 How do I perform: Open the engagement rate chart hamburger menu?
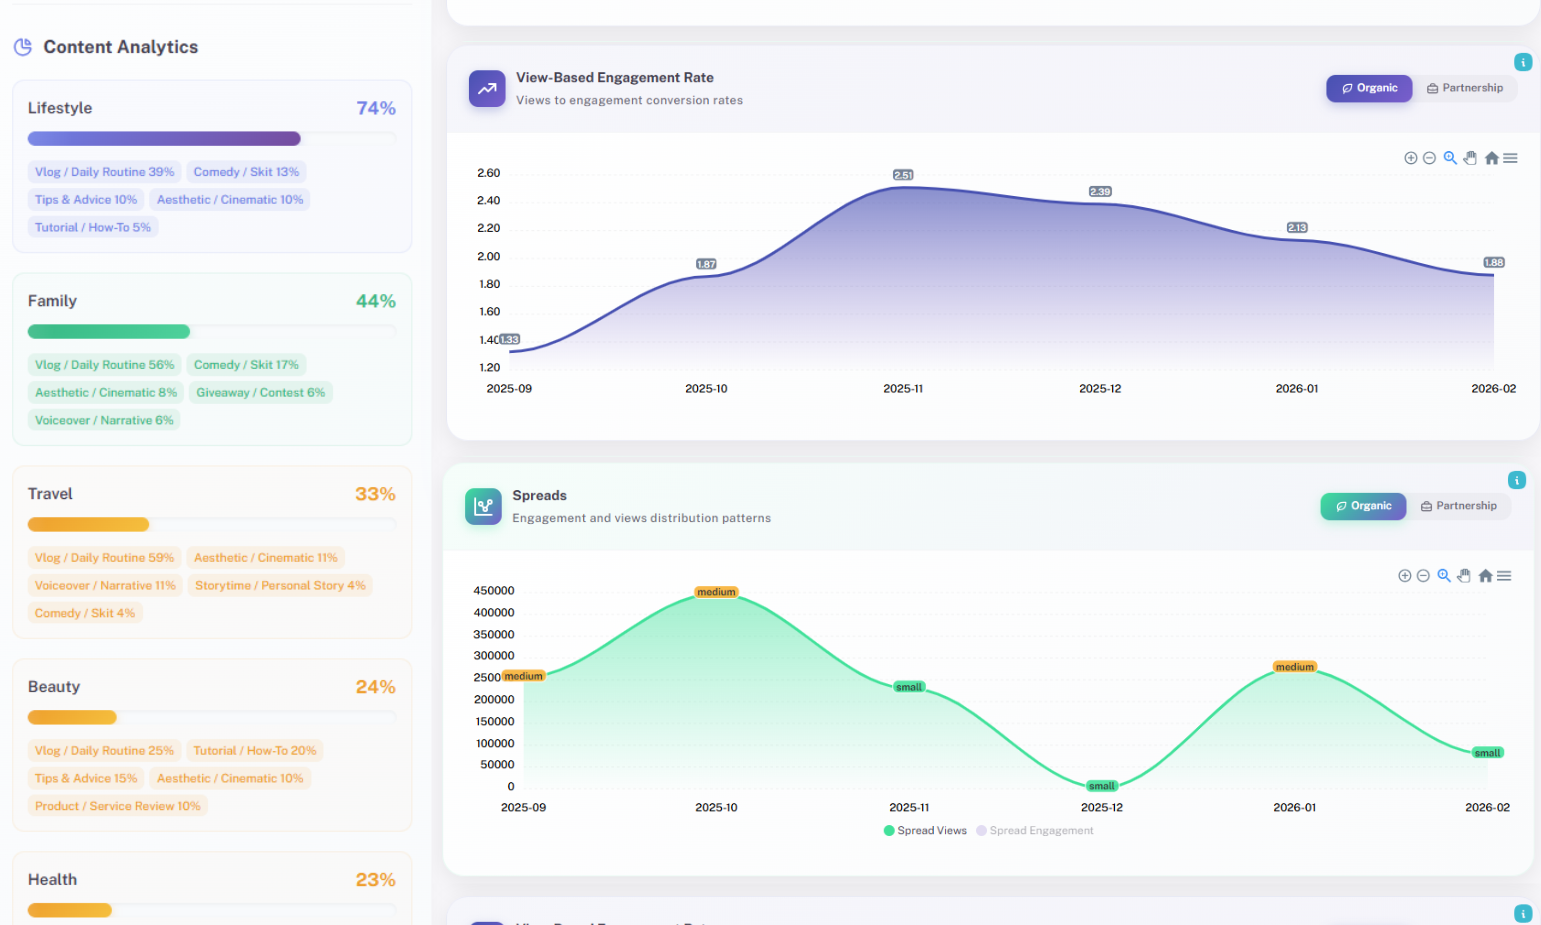point(1510,158)
